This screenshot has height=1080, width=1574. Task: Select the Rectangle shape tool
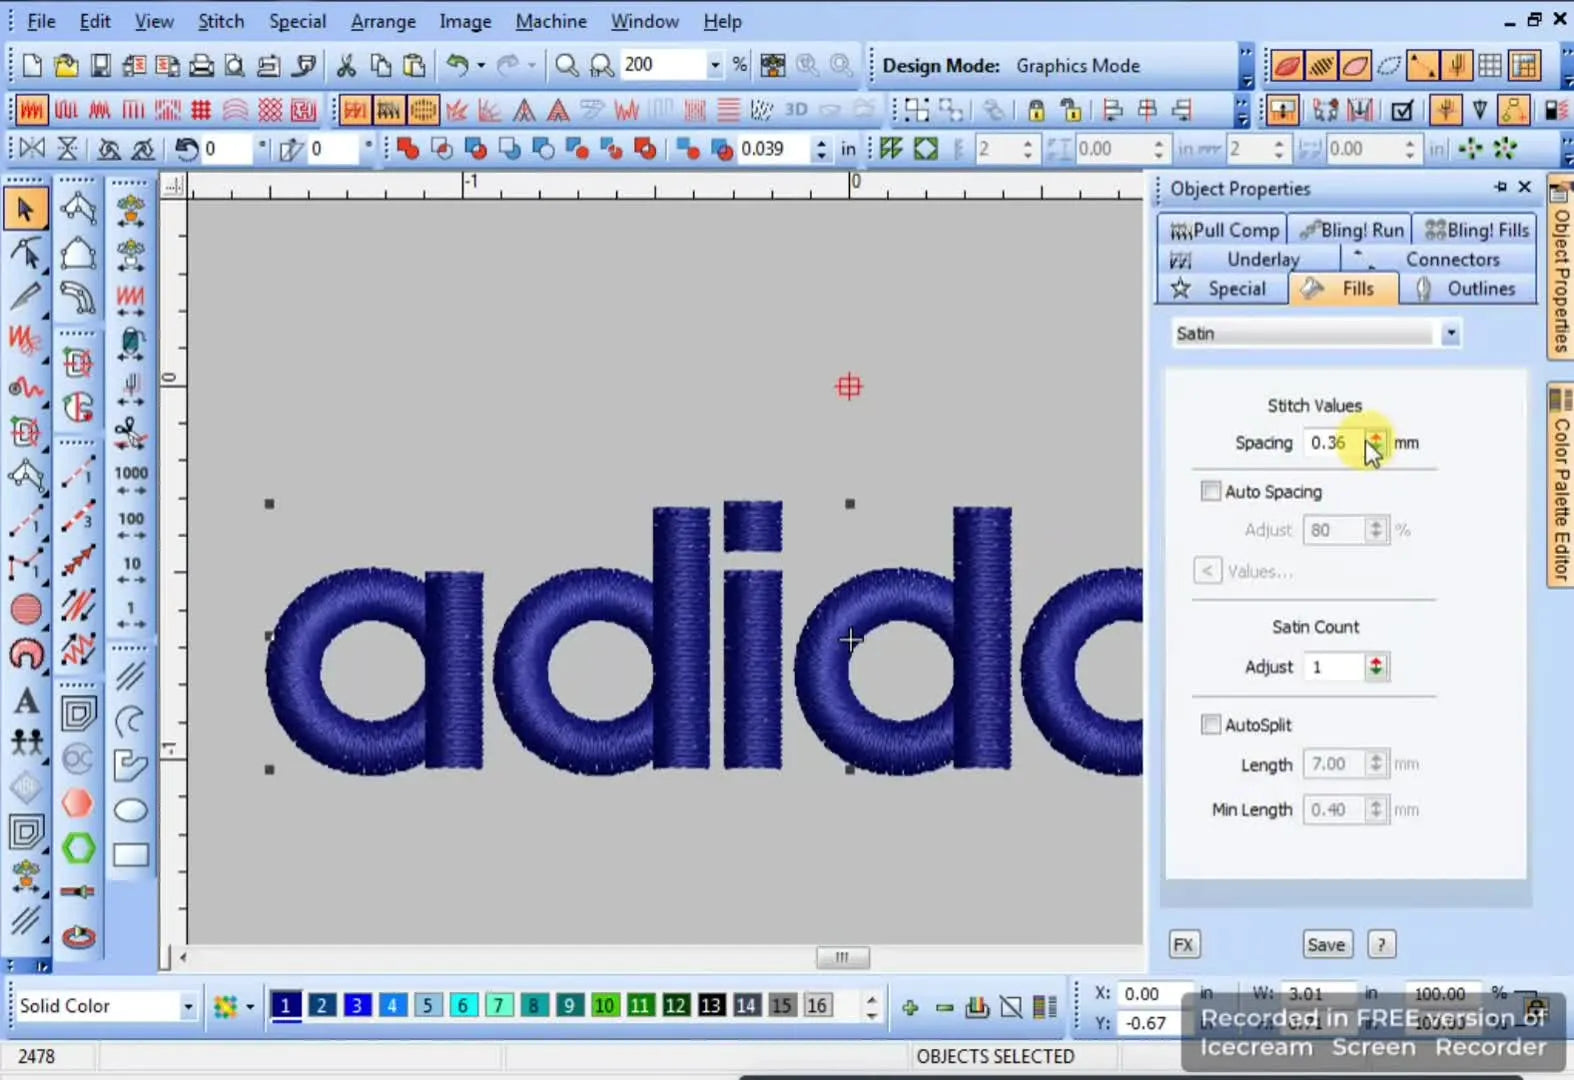(x=131, y=855)
